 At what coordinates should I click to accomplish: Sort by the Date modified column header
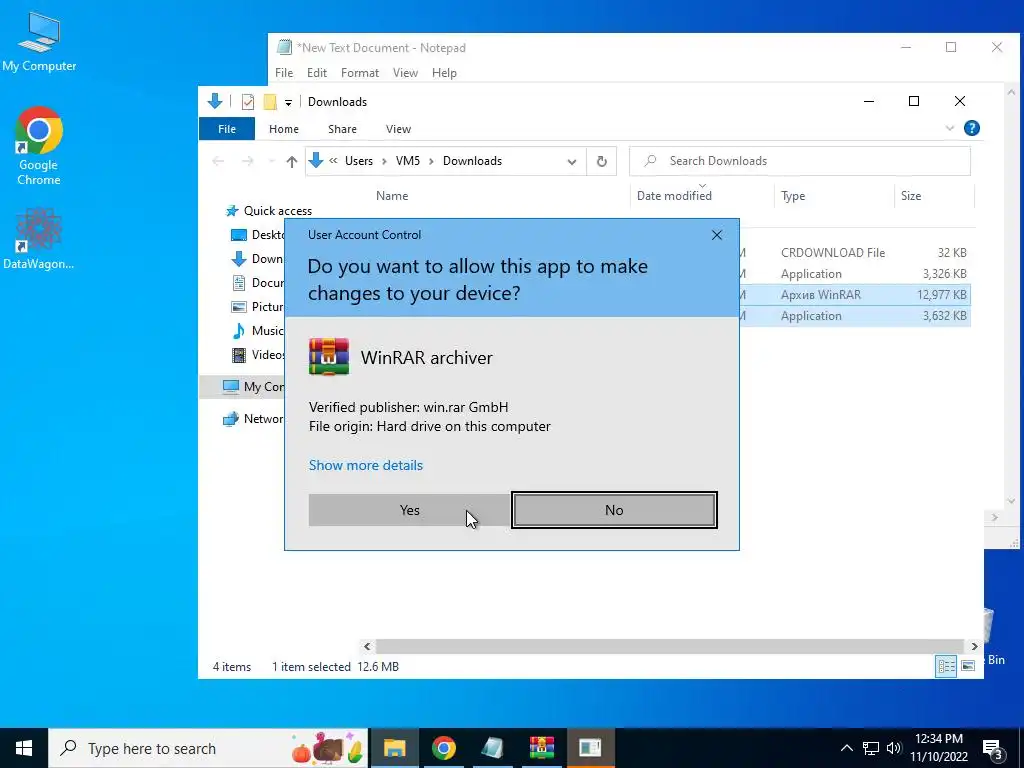pos(674,195)
